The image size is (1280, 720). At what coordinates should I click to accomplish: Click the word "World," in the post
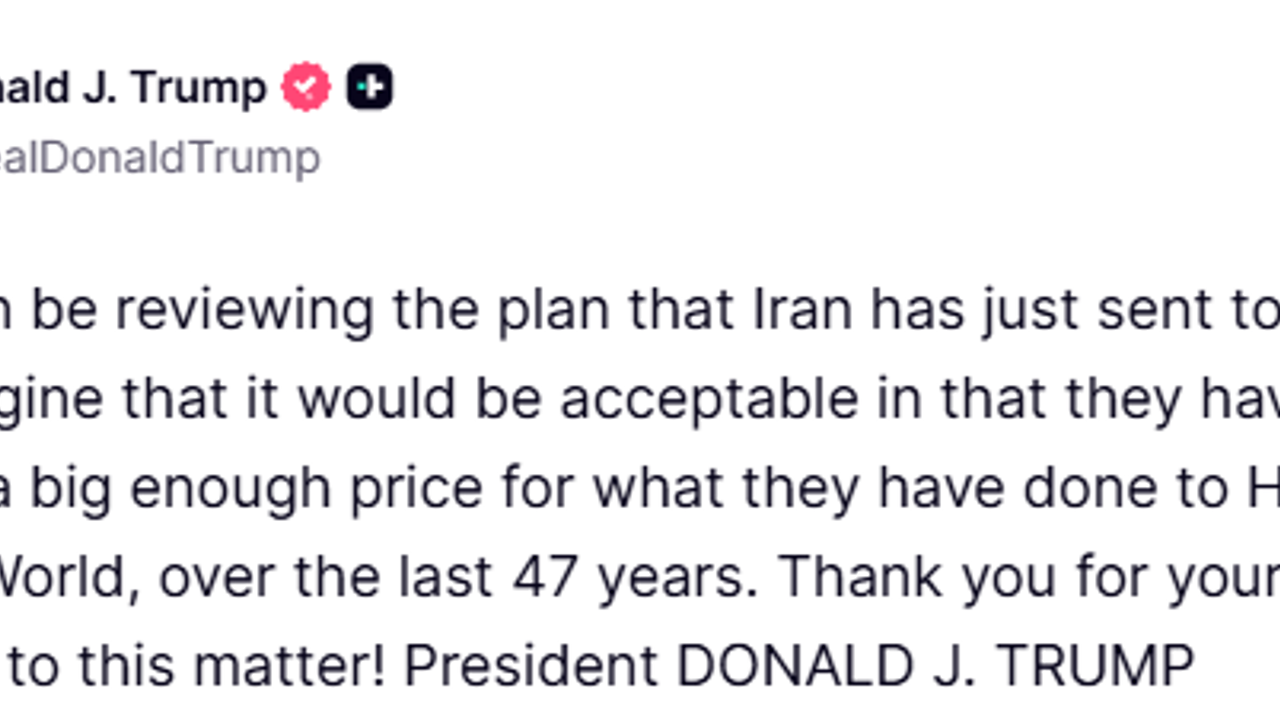pyautogui.click(x=70, y=577)
